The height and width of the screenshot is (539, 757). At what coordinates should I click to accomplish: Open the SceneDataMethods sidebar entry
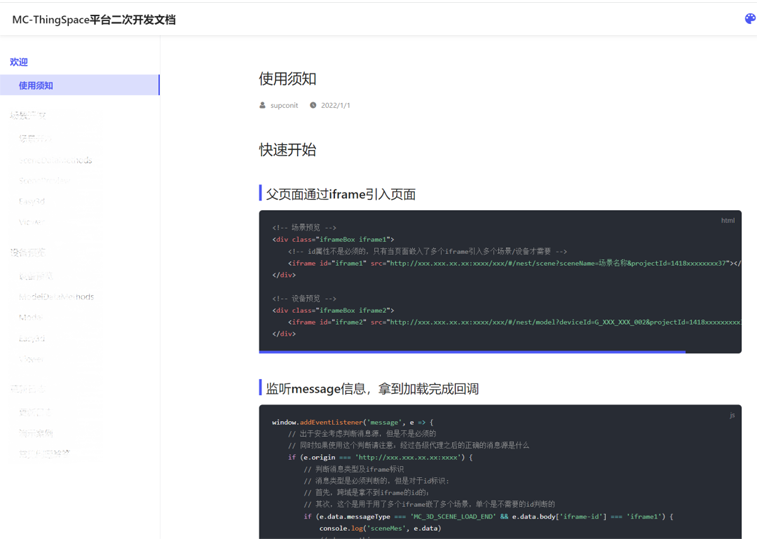tap(56, 160)
